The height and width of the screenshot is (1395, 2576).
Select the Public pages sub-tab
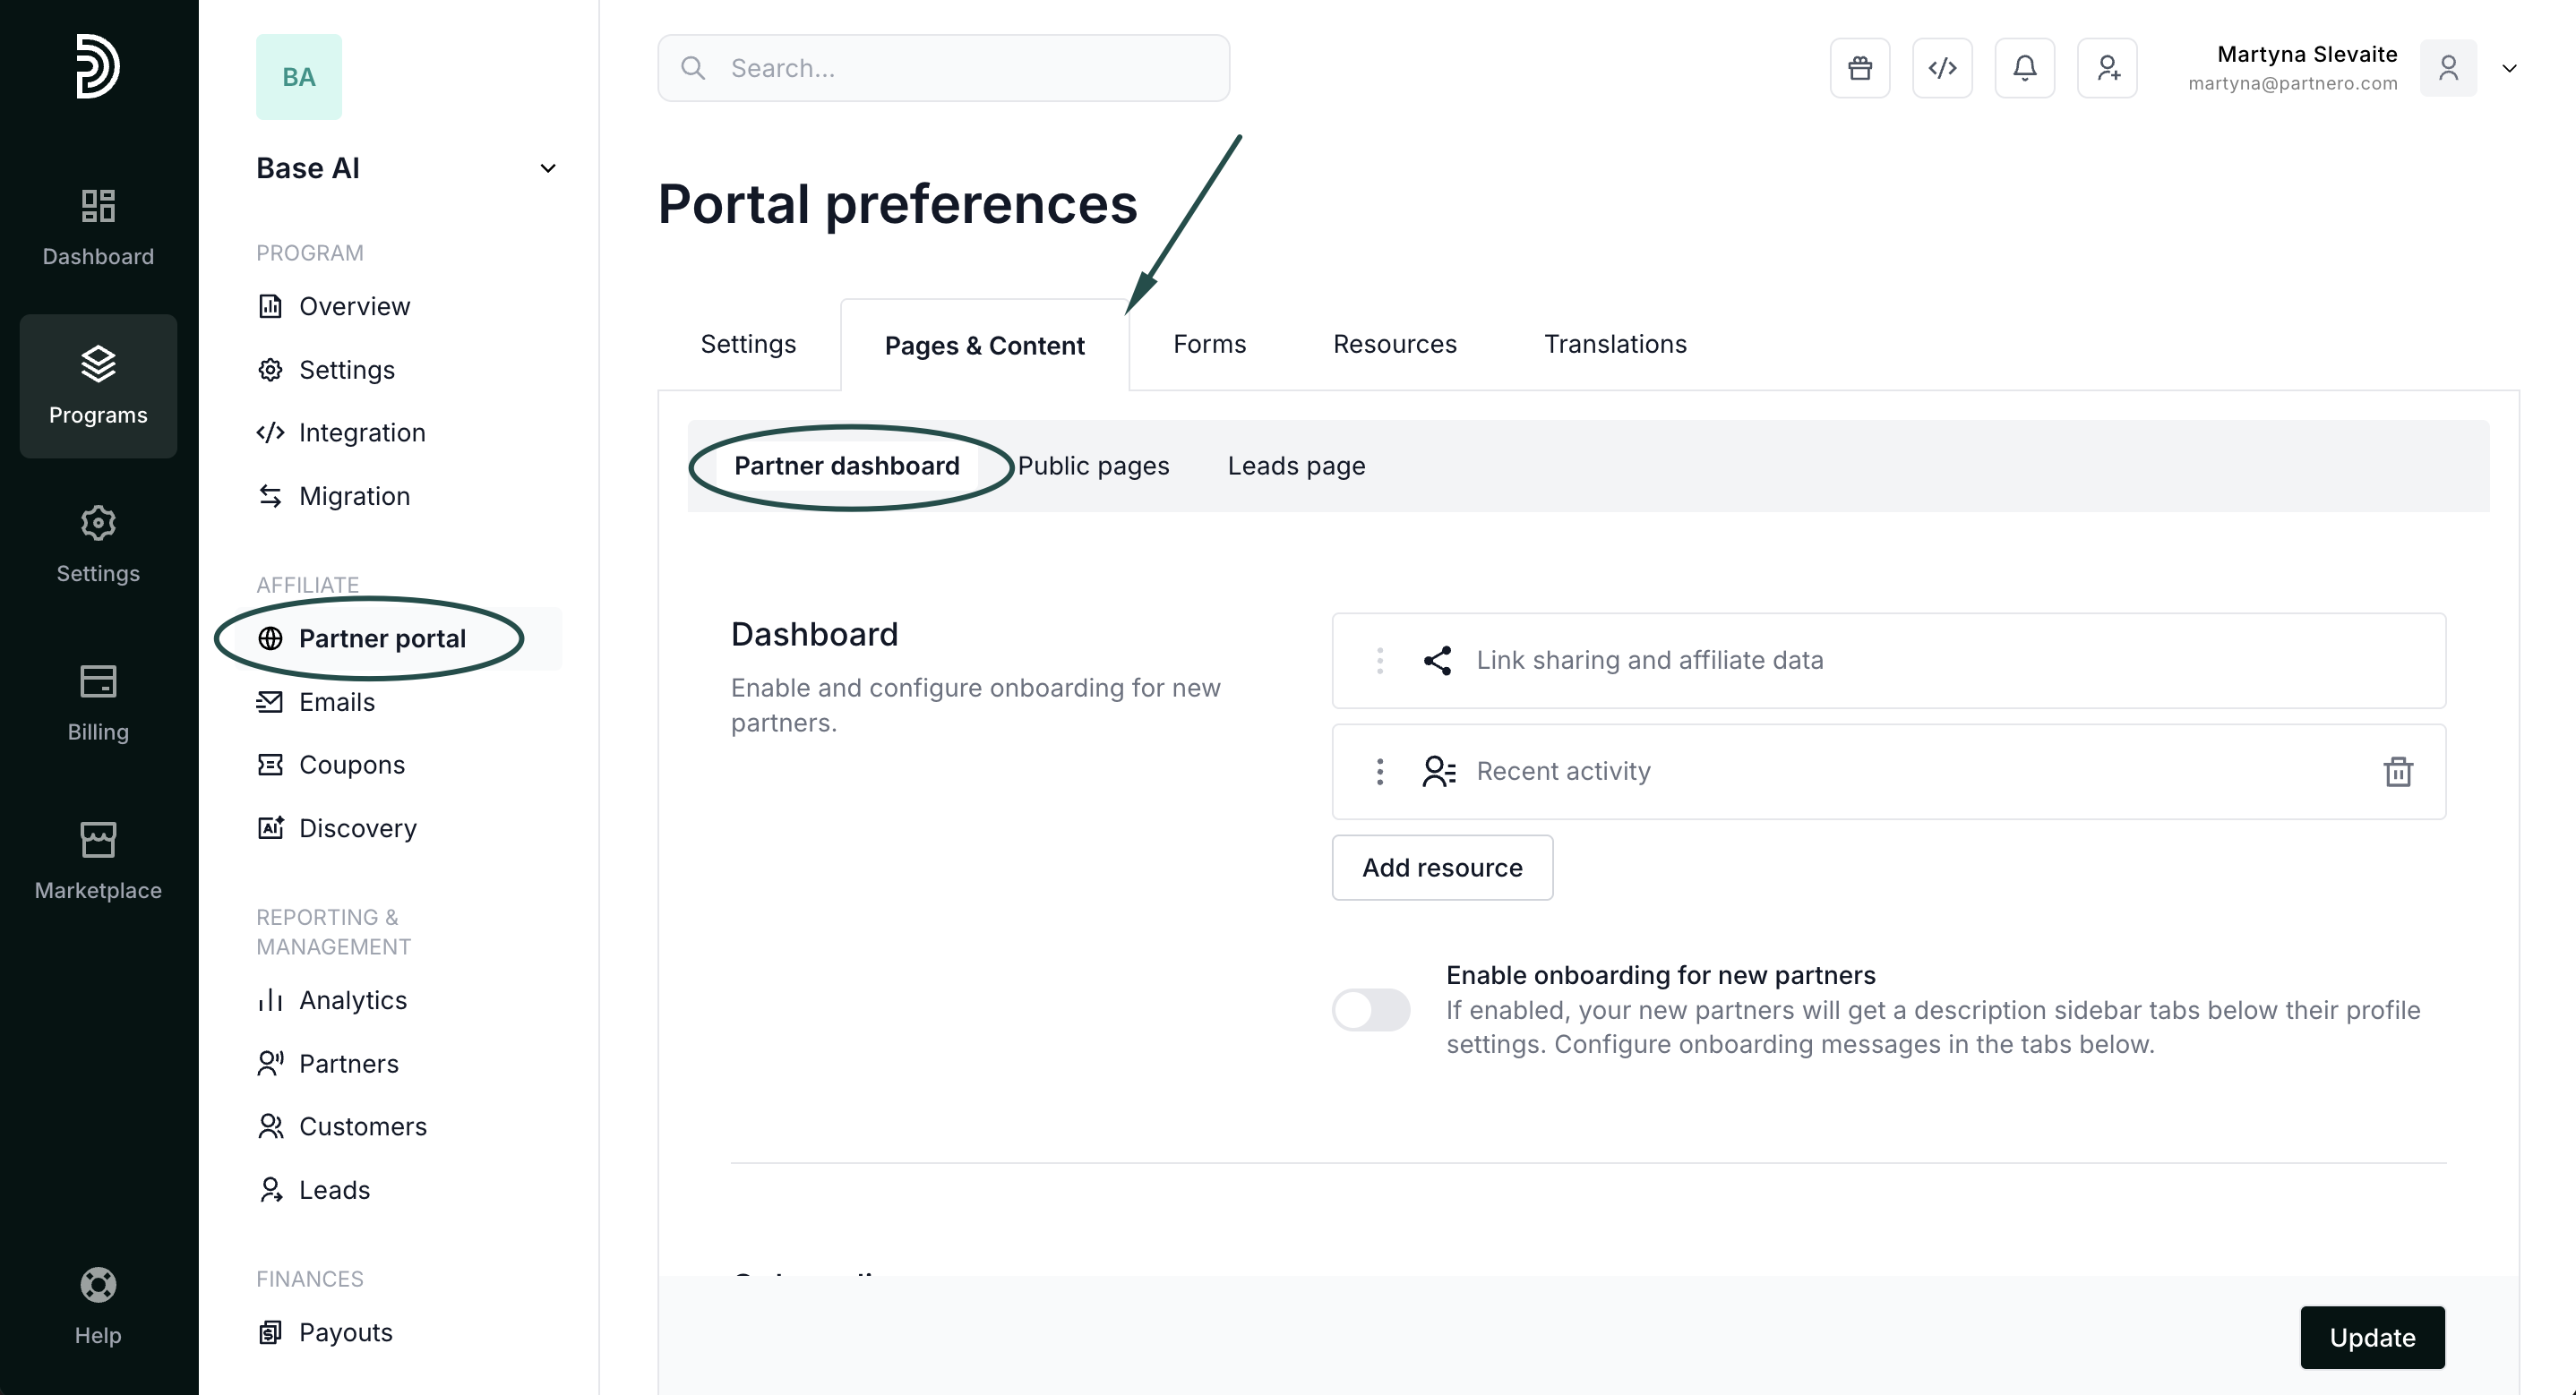click(x=1093, y=466)
